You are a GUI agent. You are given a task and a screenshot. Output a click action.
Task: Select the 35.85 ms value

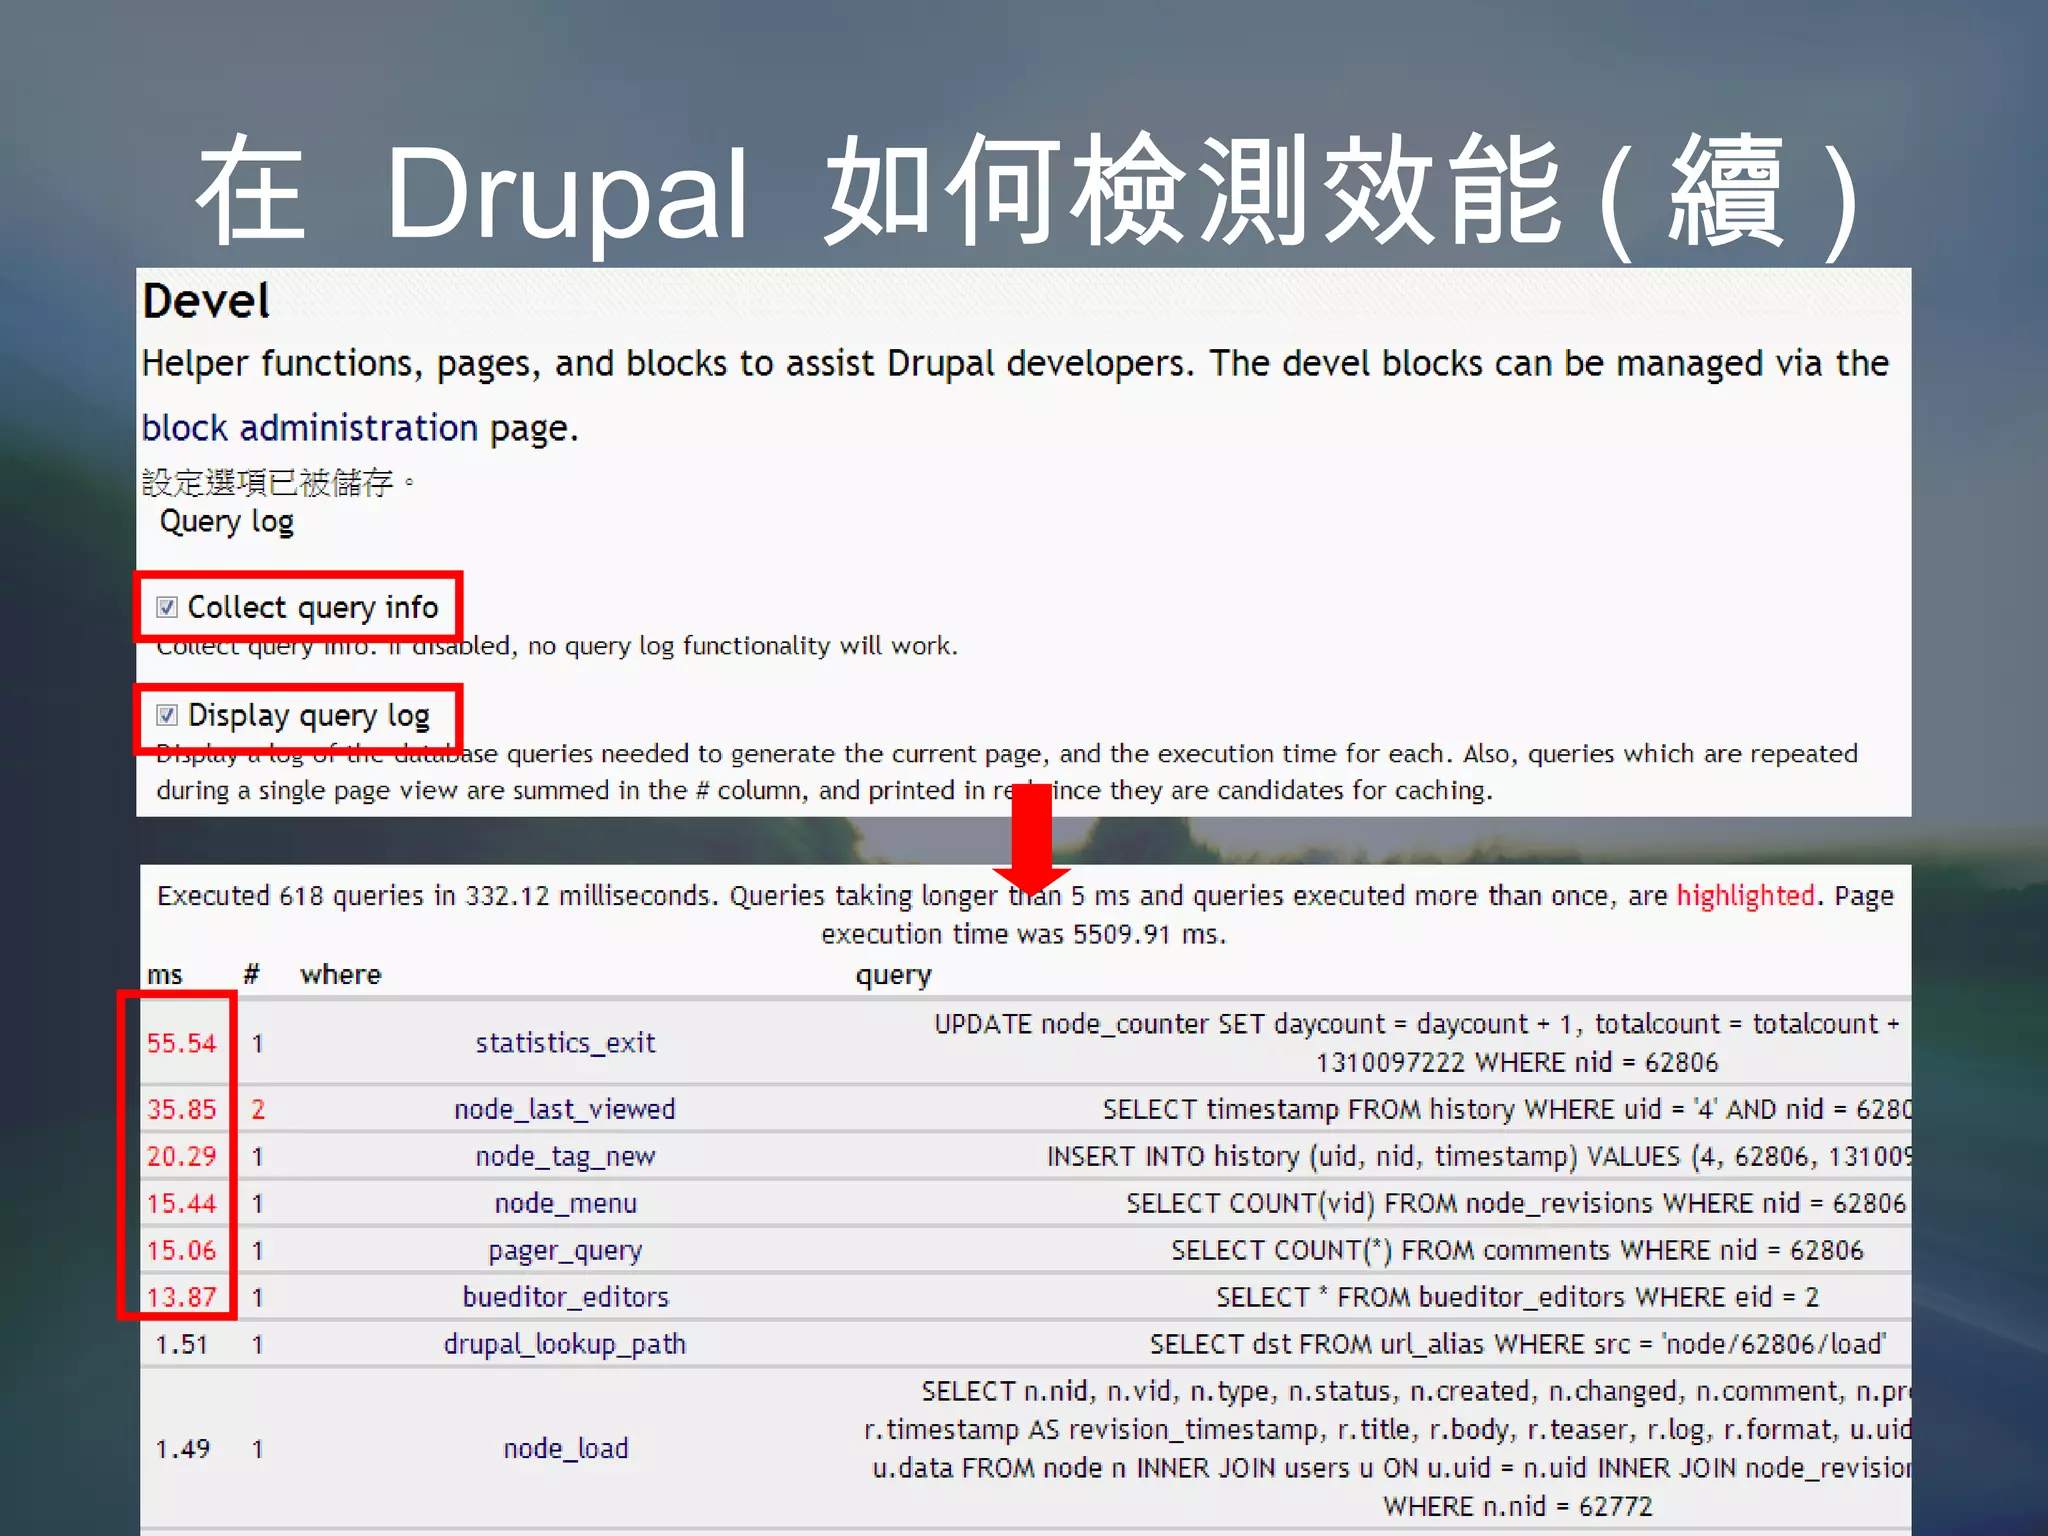[x=181, y=1109]
